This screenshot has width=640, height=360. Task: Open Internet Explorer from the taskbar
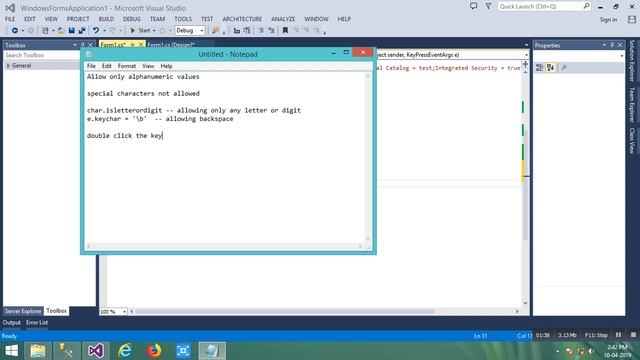tap(125, 351)
